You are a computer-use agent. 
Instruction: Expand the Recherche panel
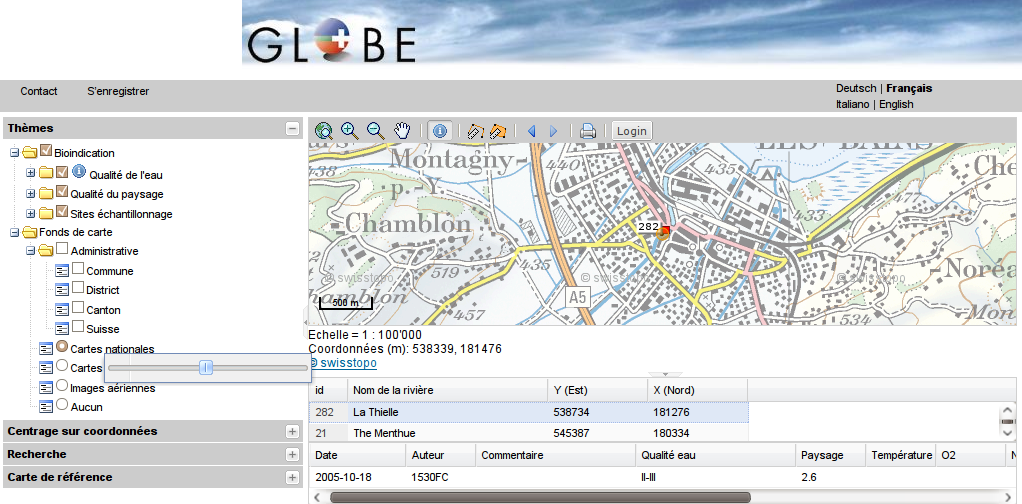point(292,454)
